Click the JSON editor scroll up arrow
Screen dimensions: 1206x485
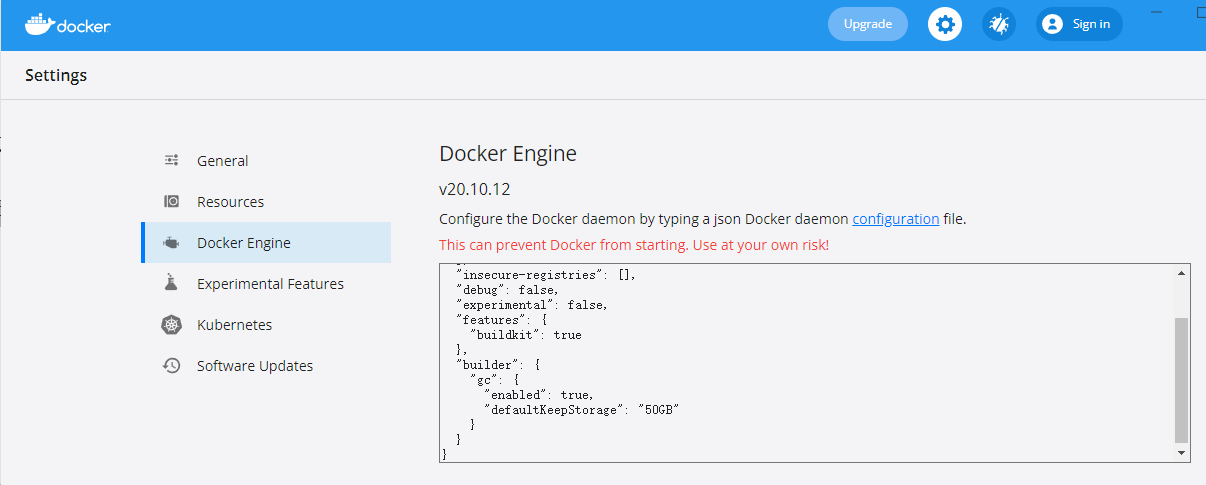point(1181,274)
